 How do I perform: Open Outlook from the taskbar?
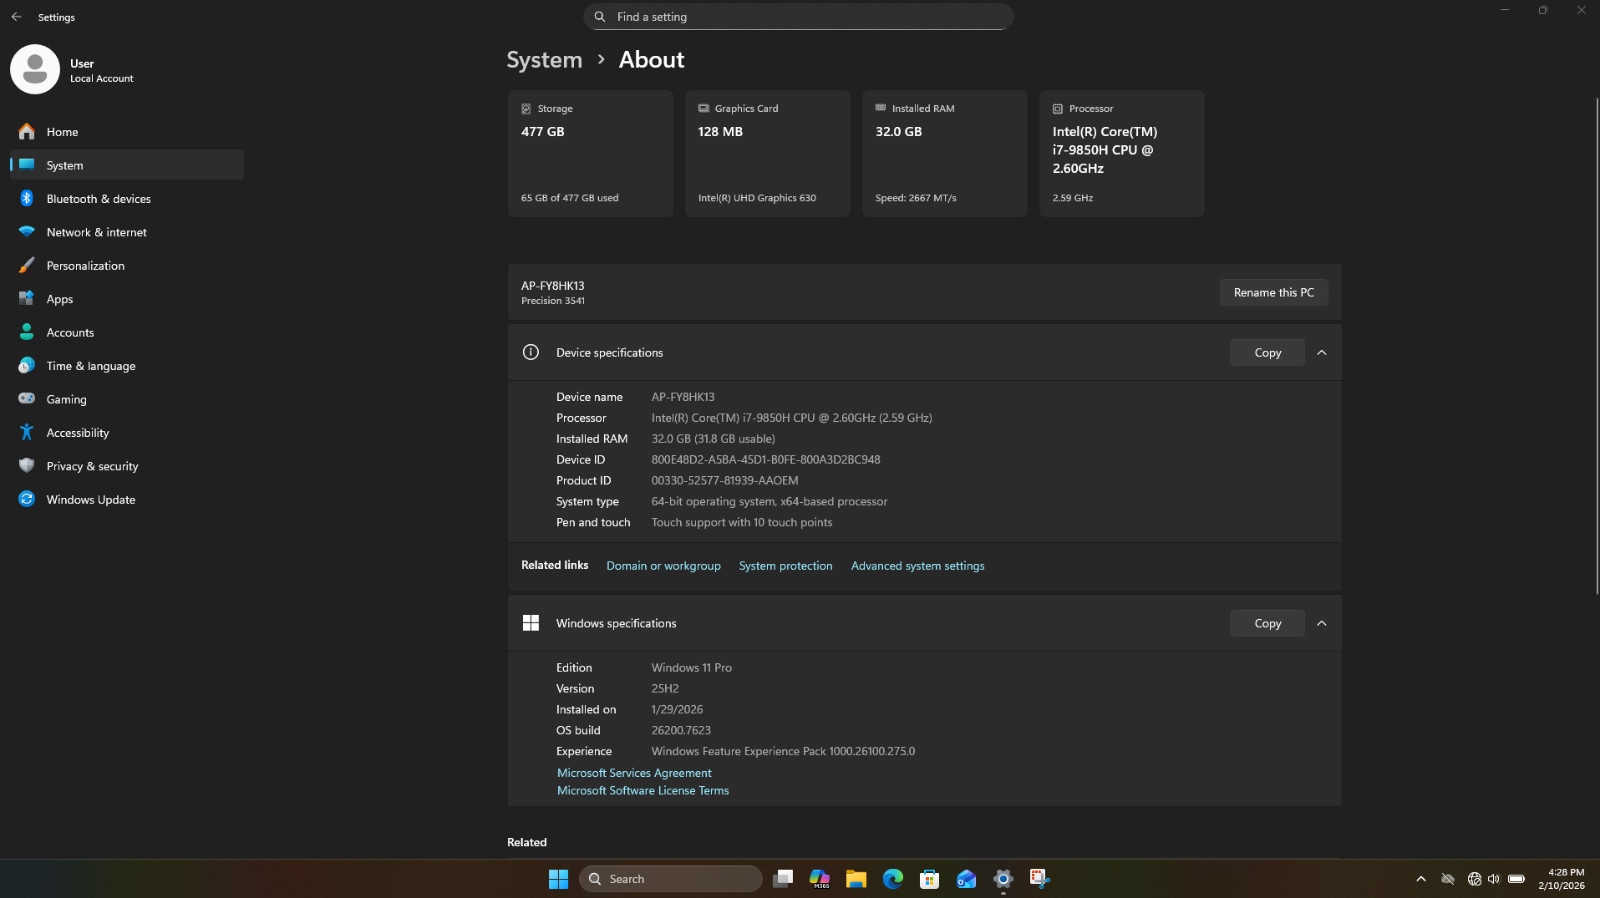[966, 879]
